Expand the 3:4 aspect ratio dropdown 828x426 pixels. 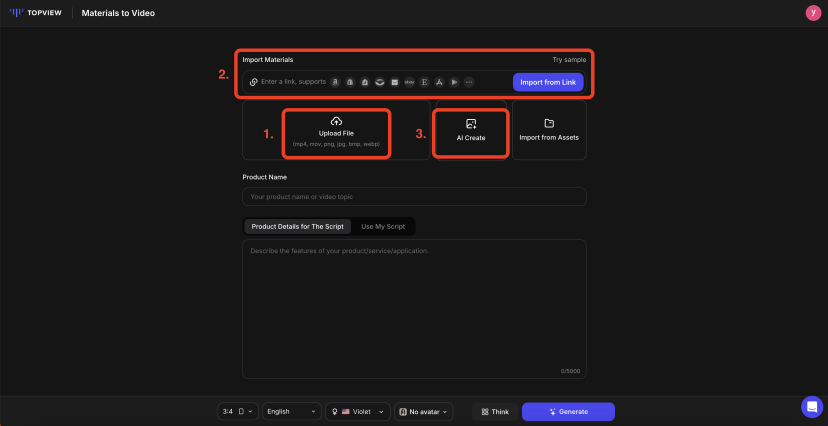[238, 411]
